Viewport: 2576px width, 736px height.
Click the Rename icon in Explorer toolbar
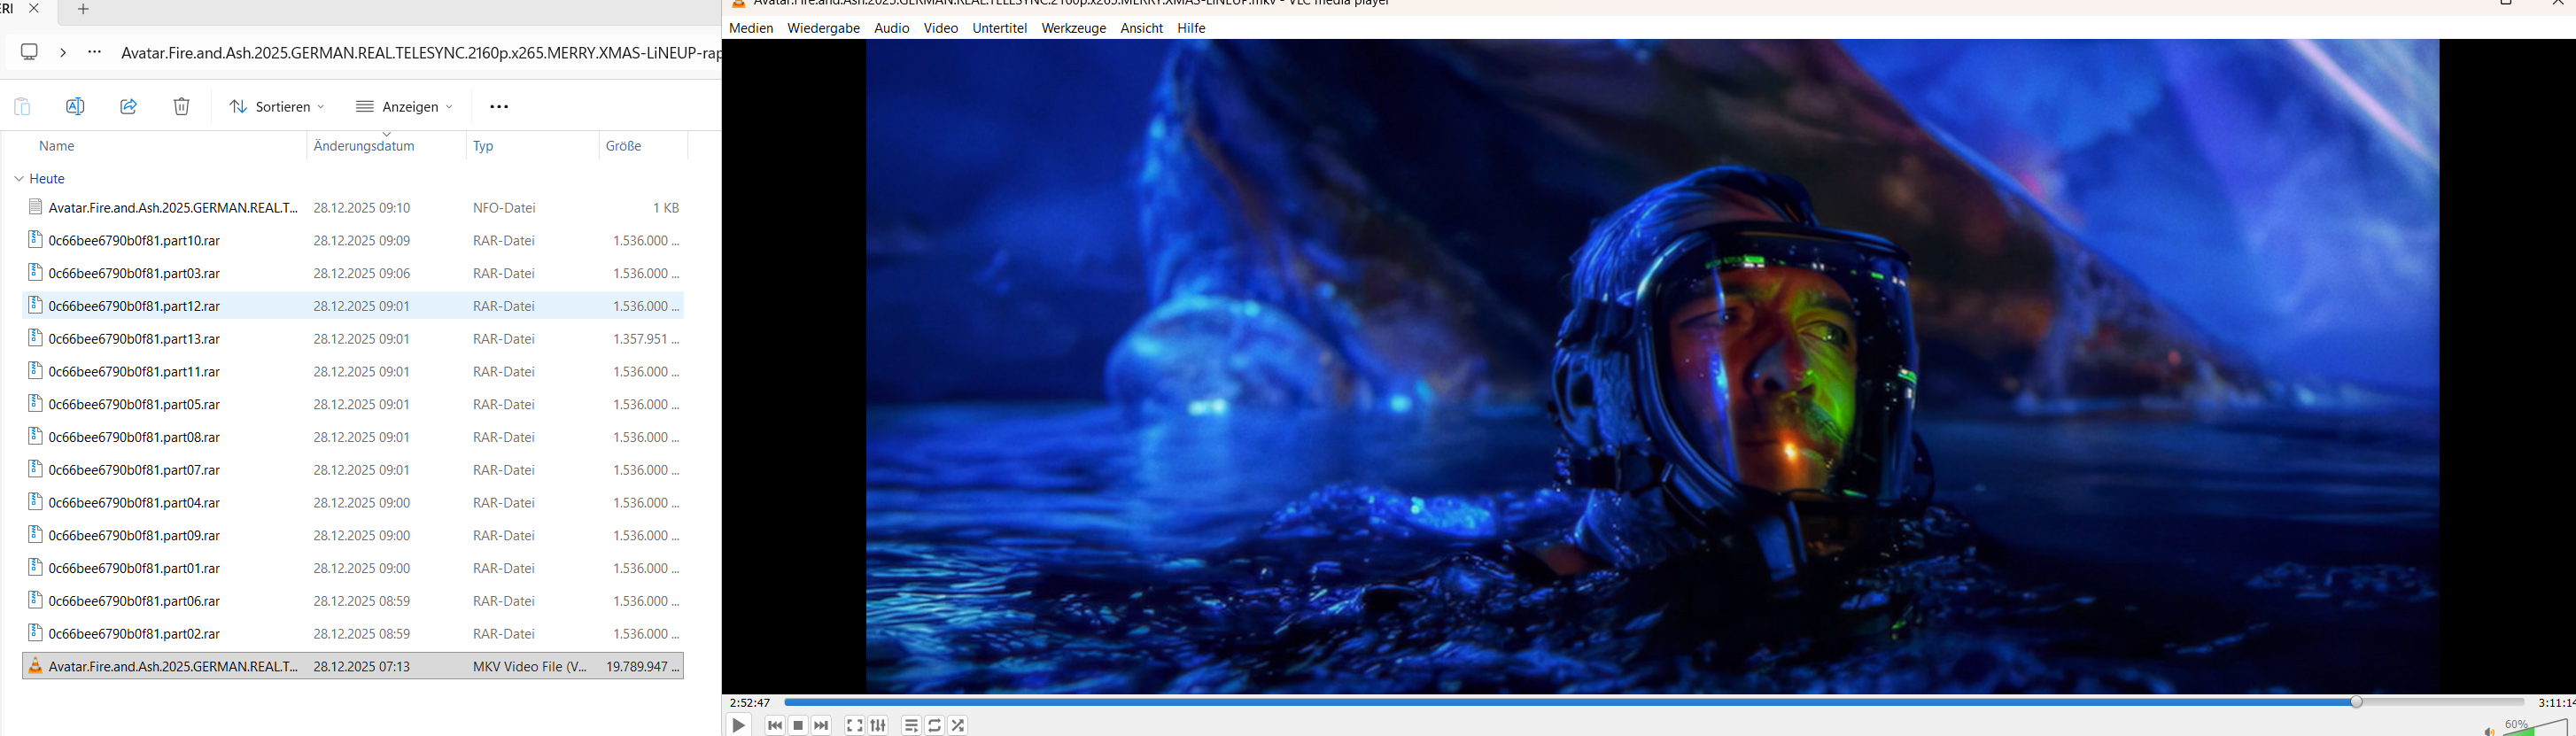[75, 107]
